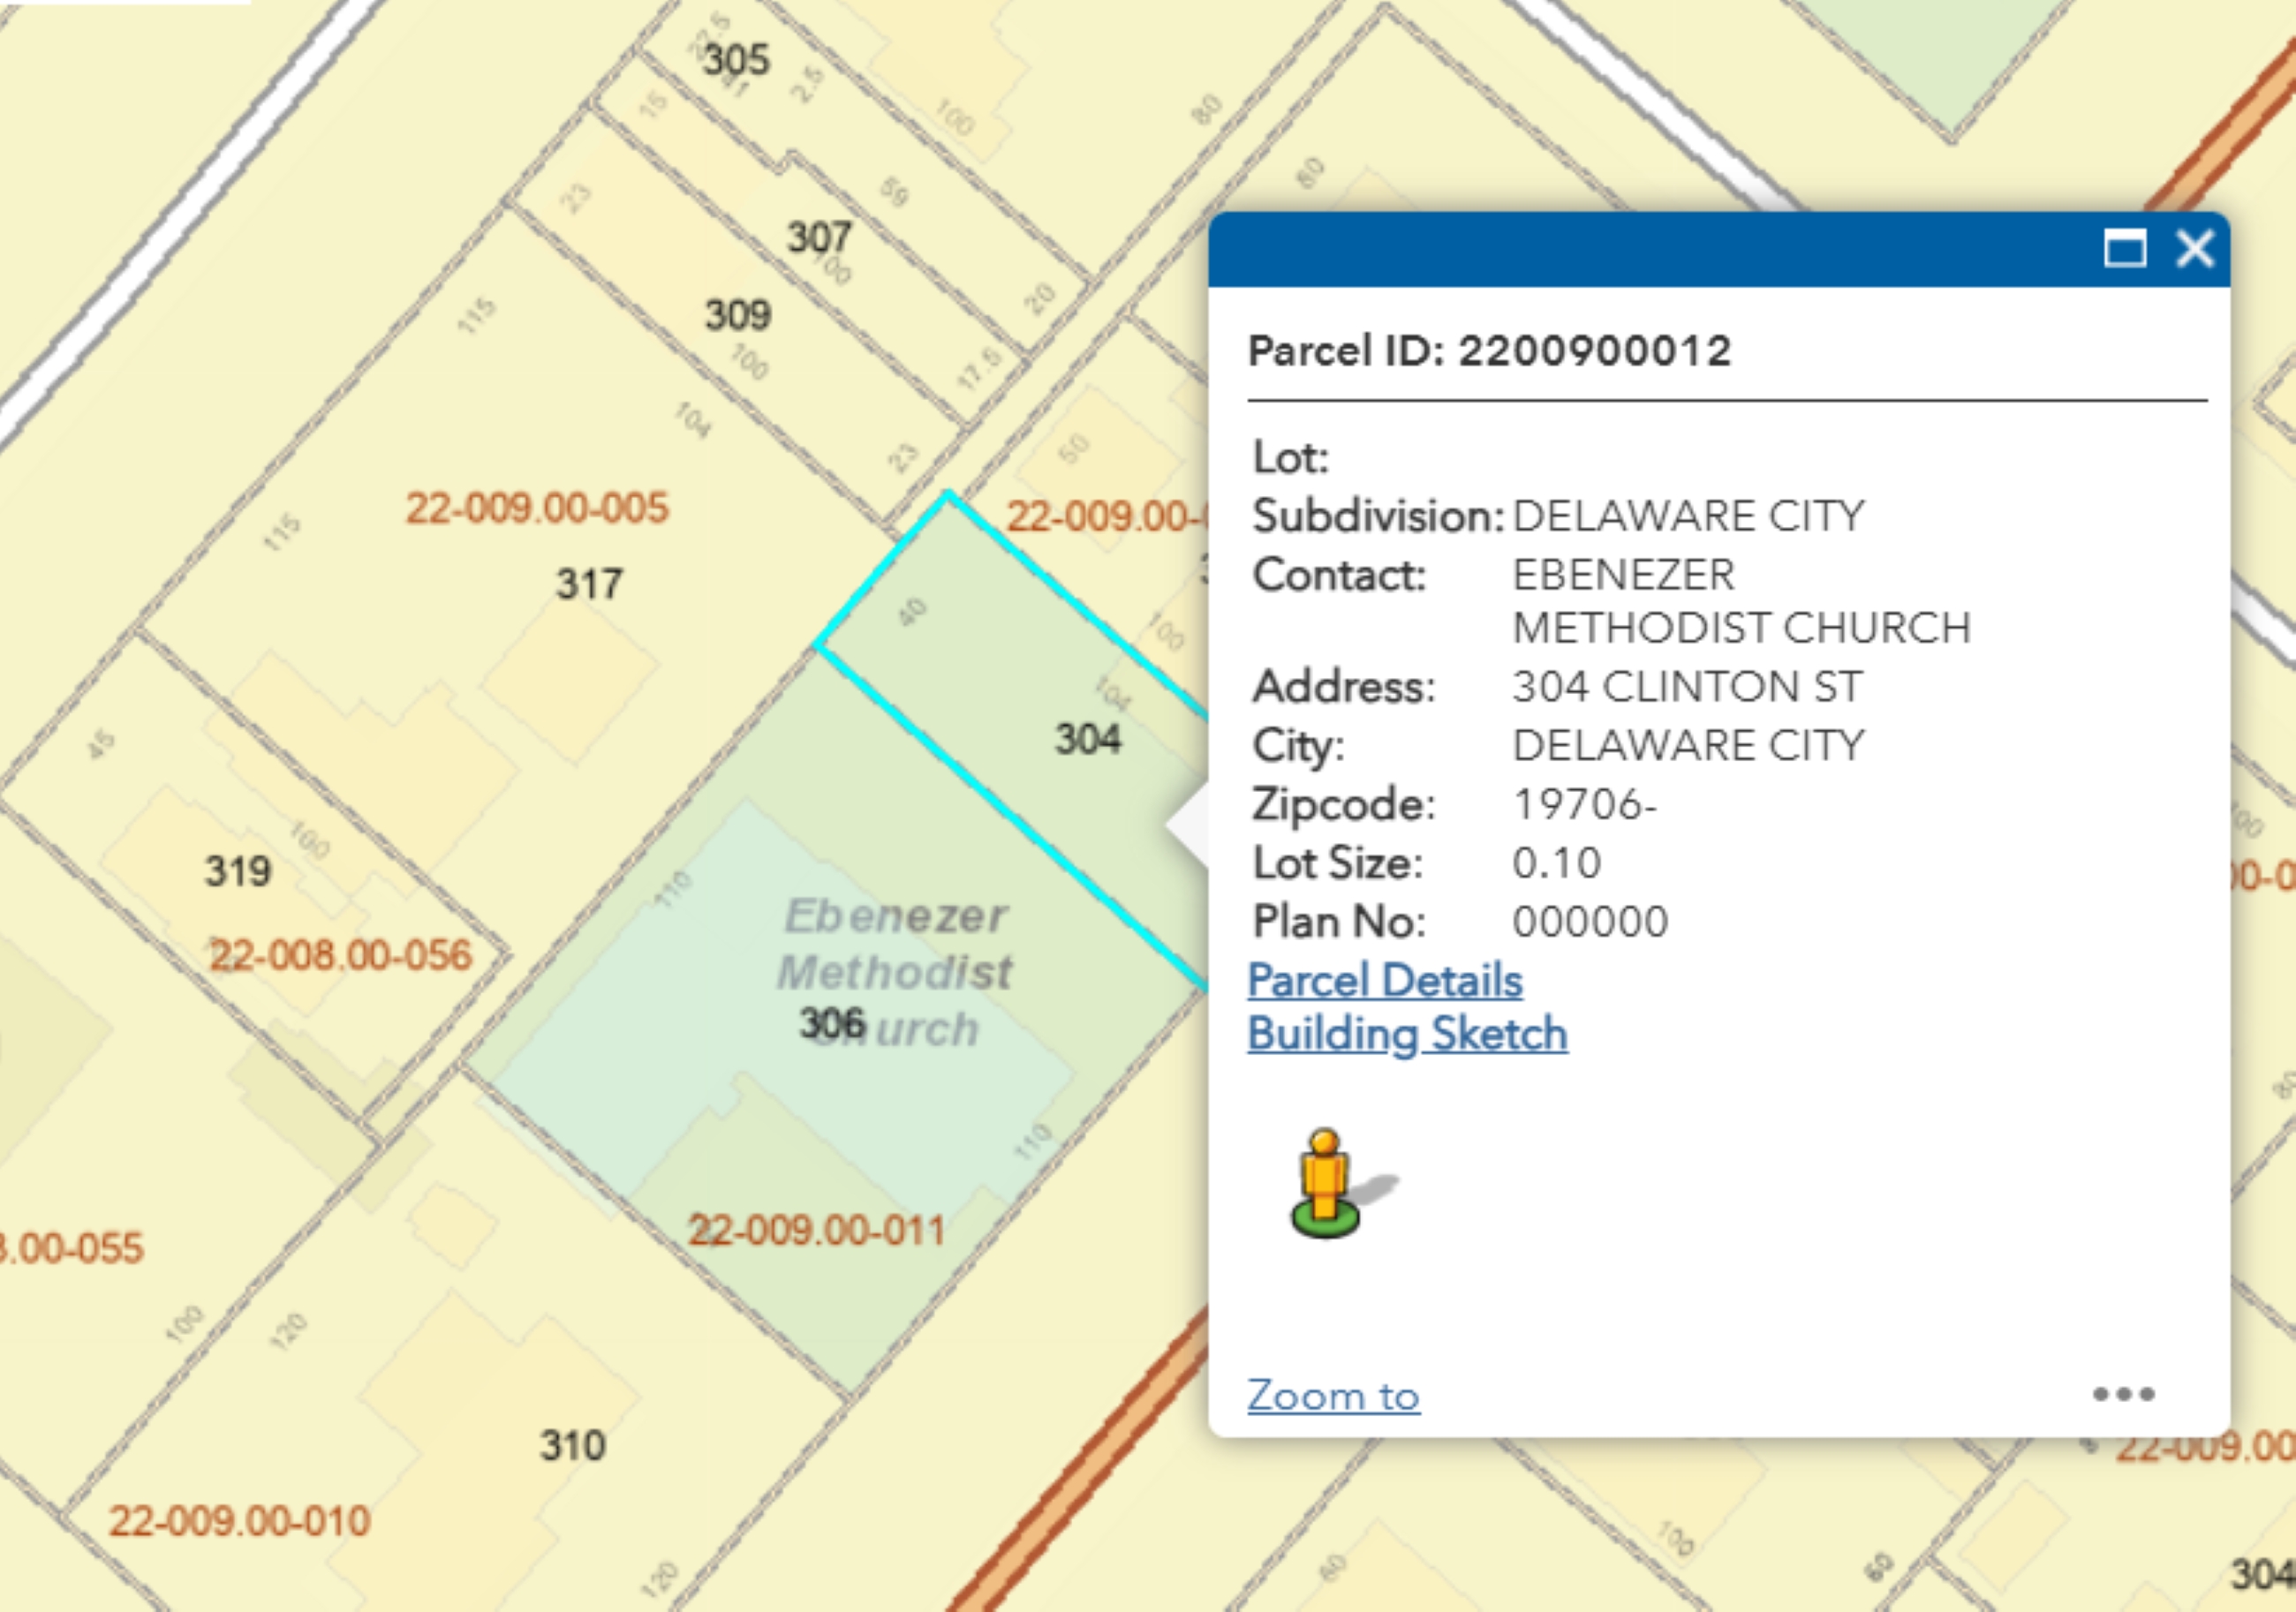
Task: Click house number 307 on map
Action: [x=819, y=237]
